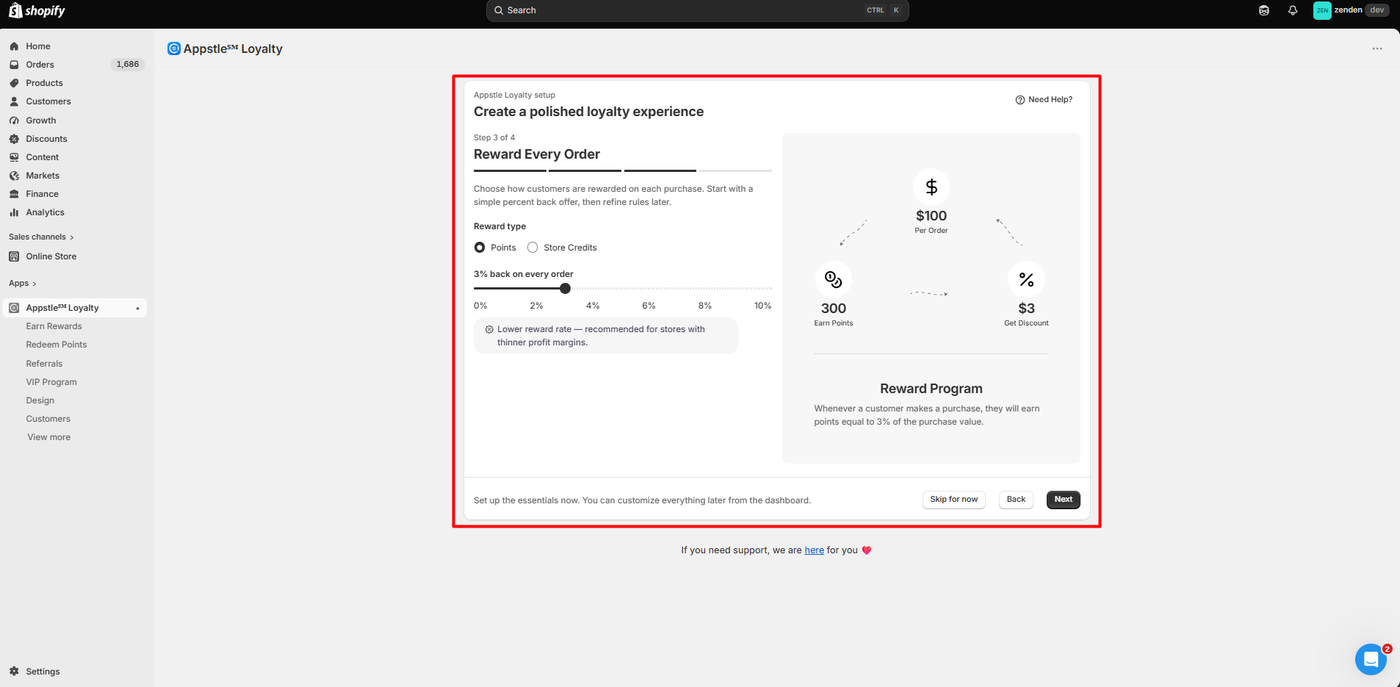Click the '10%' slider label
1400x687 pixels.
(x=762, y=306)
